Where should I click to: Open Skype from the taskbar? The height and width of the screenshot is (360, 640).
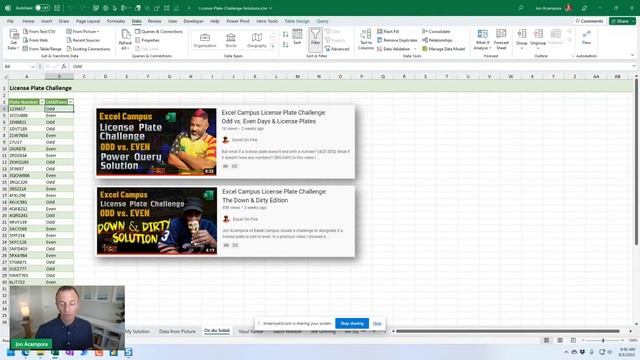coord(128,352)
